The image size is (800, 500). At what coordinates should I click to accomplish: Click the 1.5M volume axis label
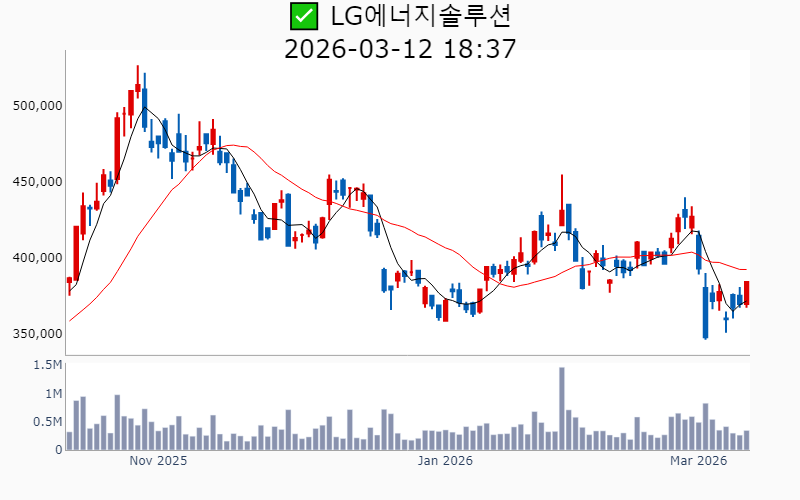pos(47,365)
